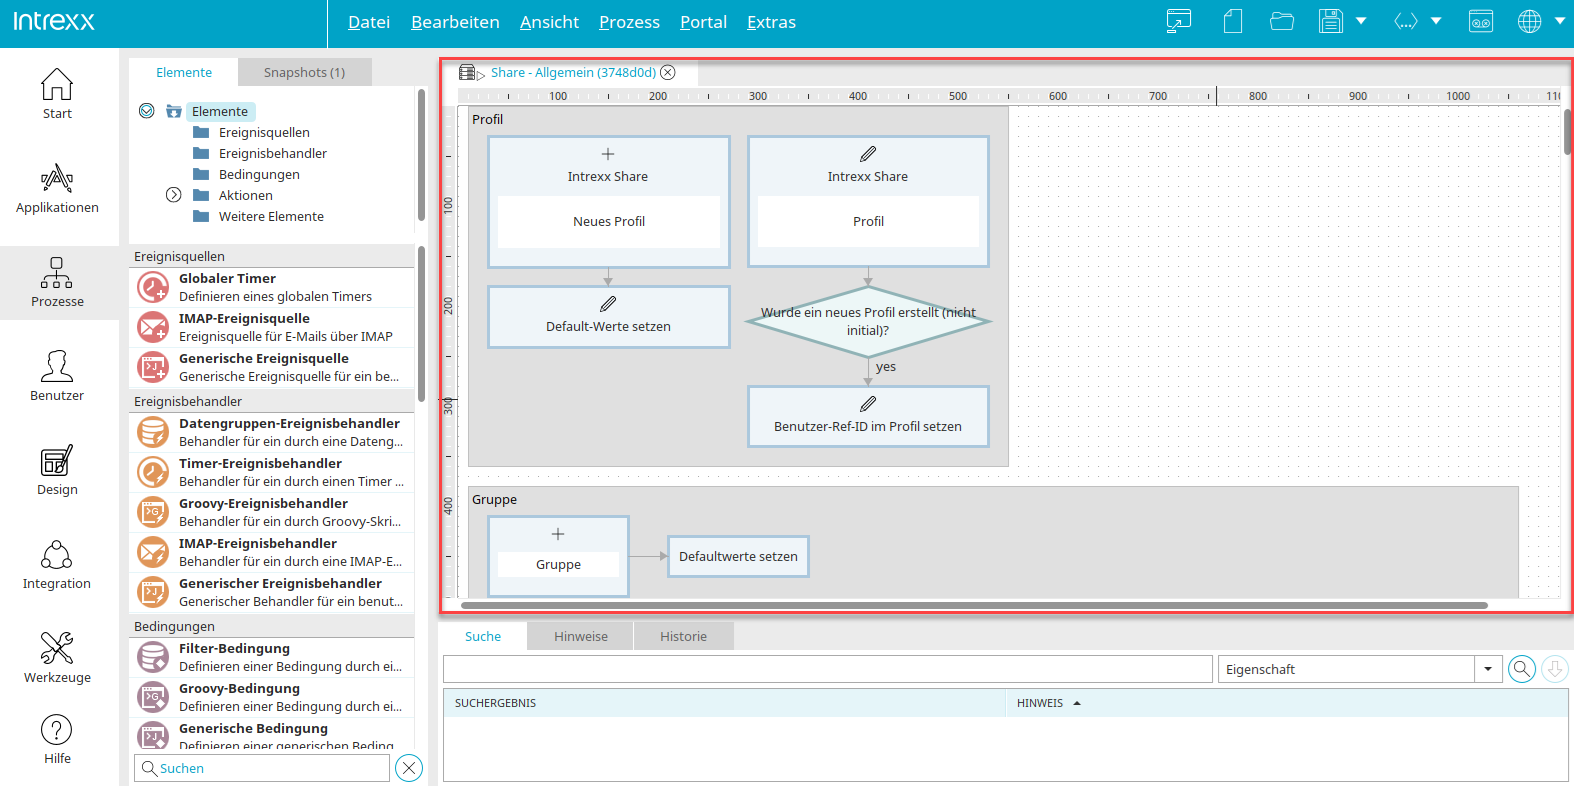Select the Neues Profil process node

point(608,202)
